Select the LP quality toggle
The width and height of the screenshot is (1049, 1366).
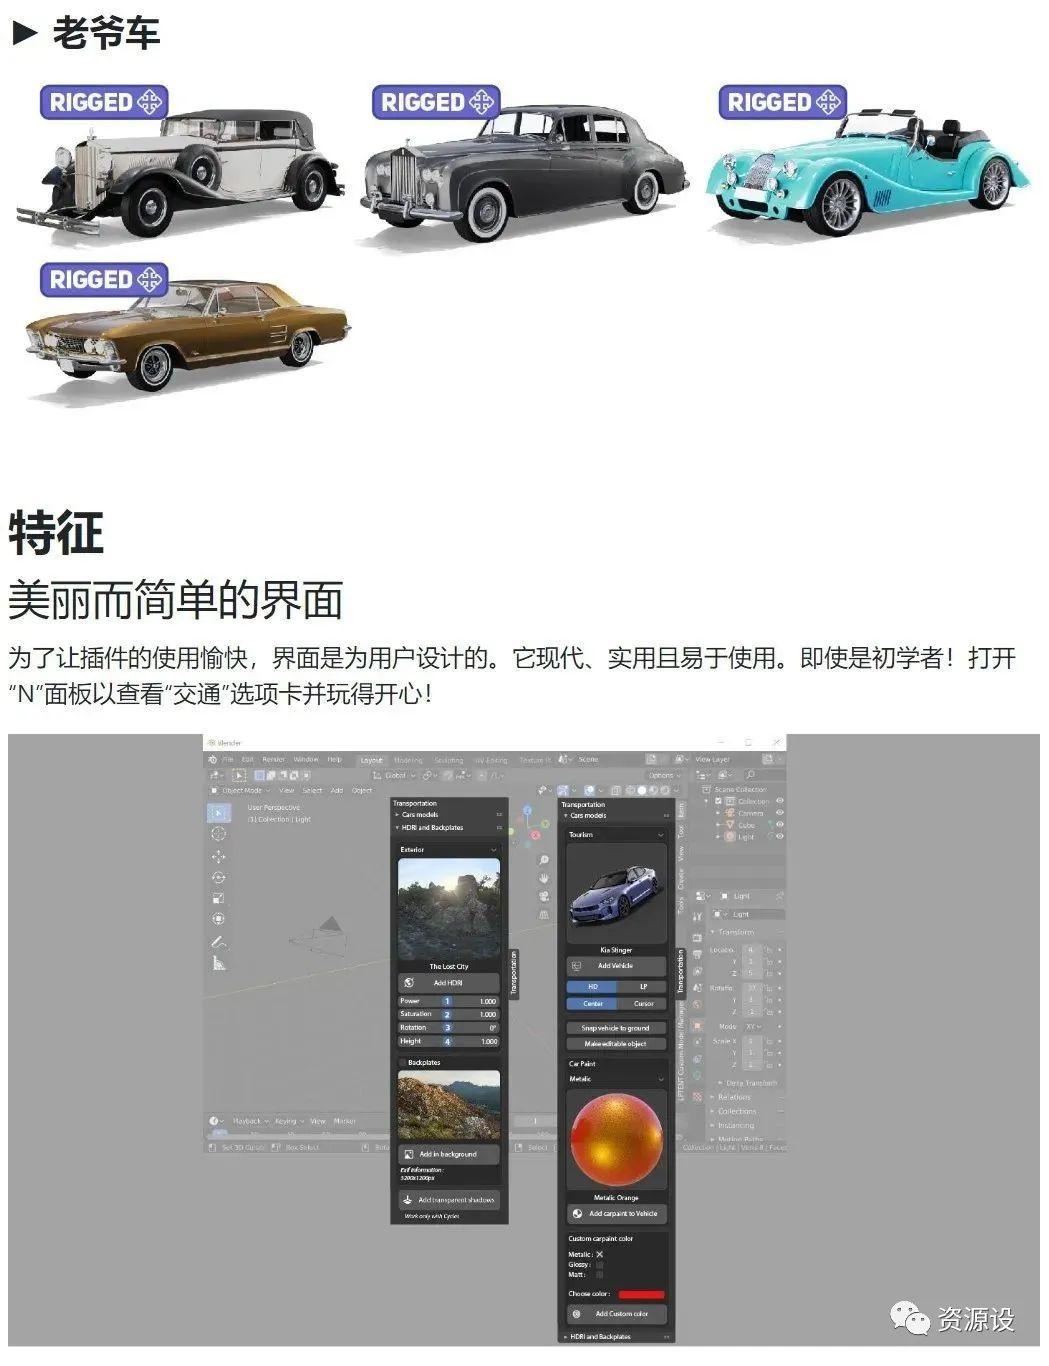[642, 986]
